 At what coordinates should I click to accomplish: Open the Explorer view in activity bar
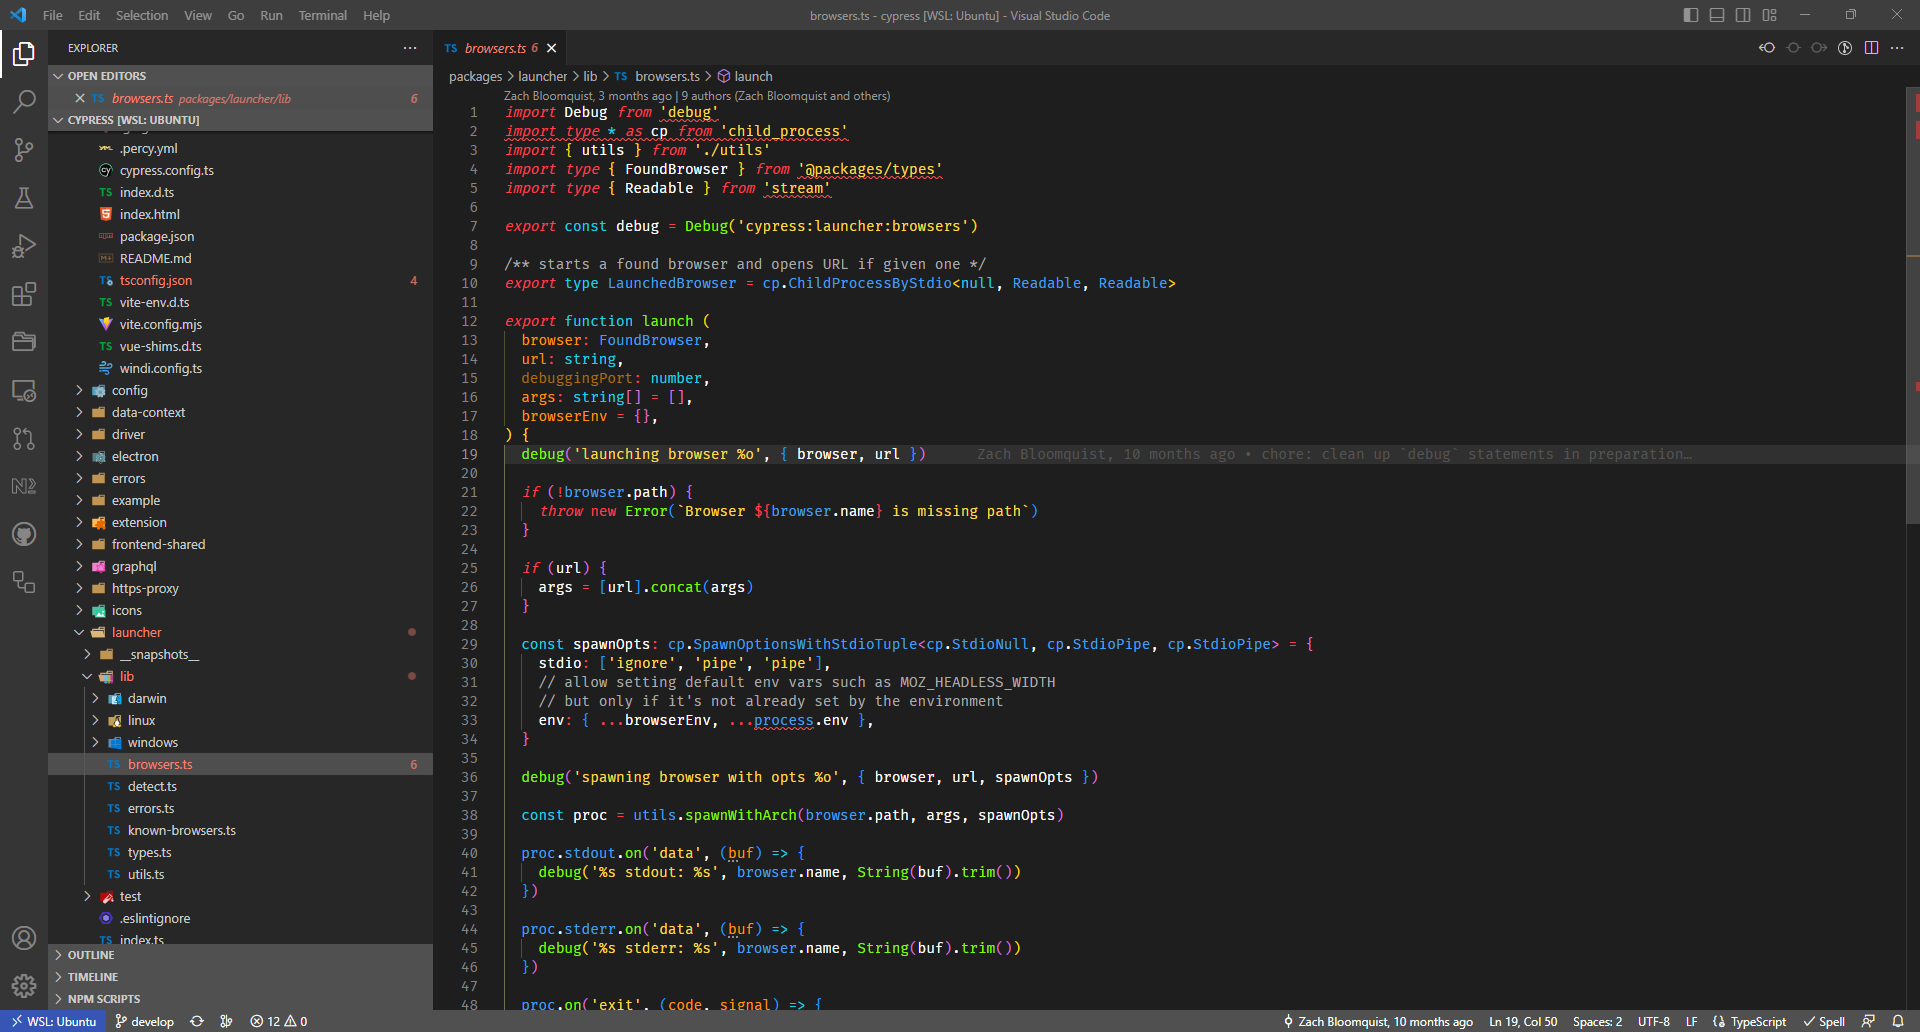click(24, 53)
